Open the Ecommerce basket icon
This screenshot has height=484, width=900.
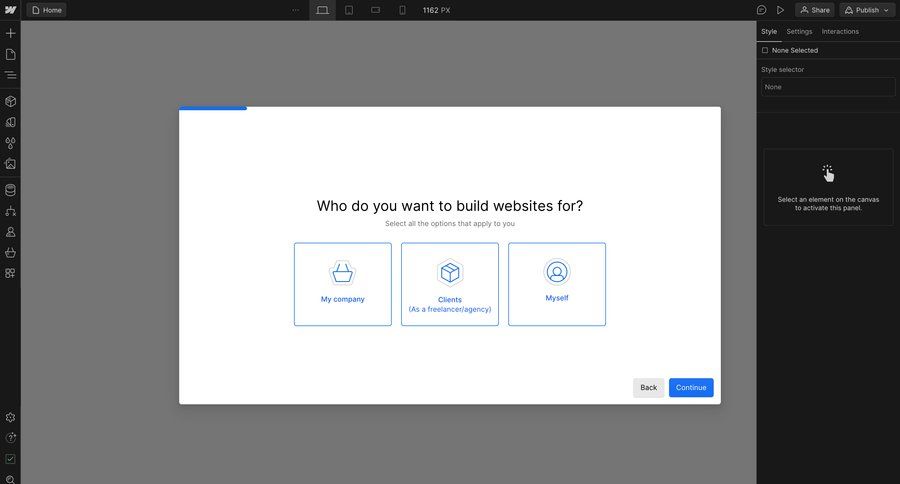point(10,253)
